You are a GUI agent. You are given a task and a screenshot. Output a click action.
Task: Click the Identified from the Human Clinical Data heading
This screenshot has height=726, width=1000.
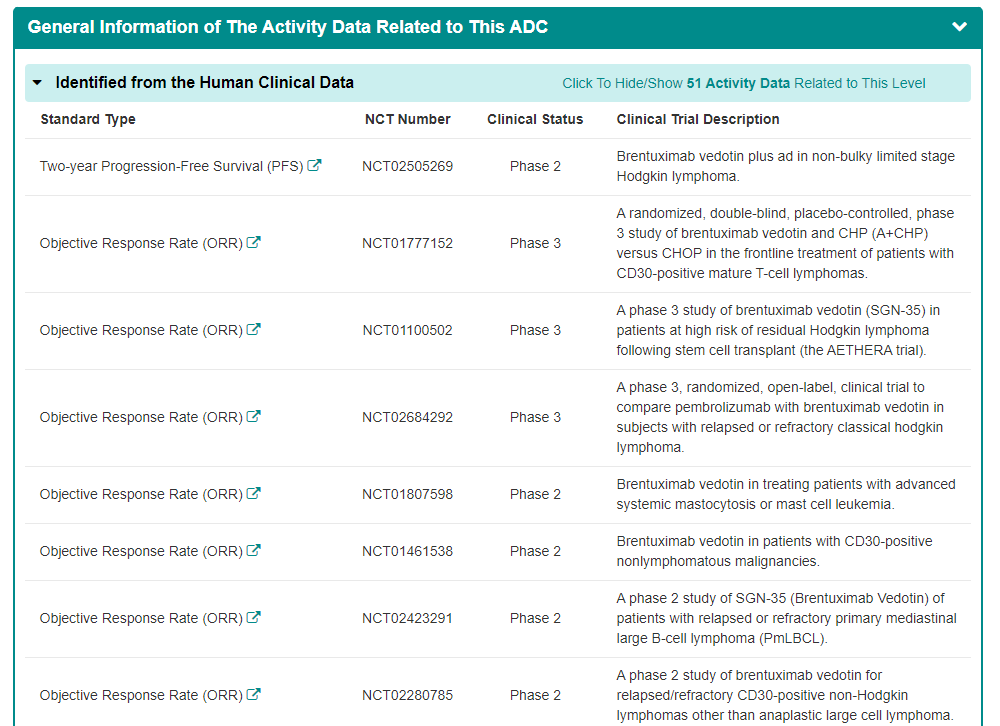click(204, 83)
